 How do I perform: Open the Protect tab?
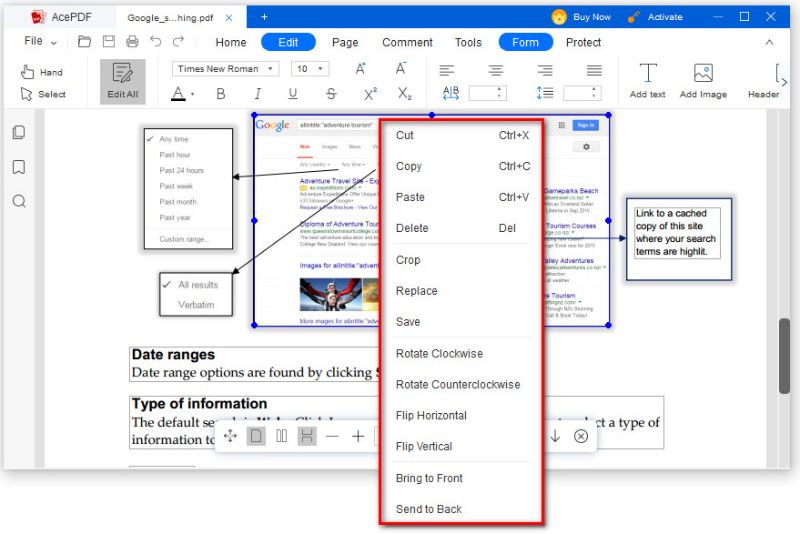[x=583, y=42]
